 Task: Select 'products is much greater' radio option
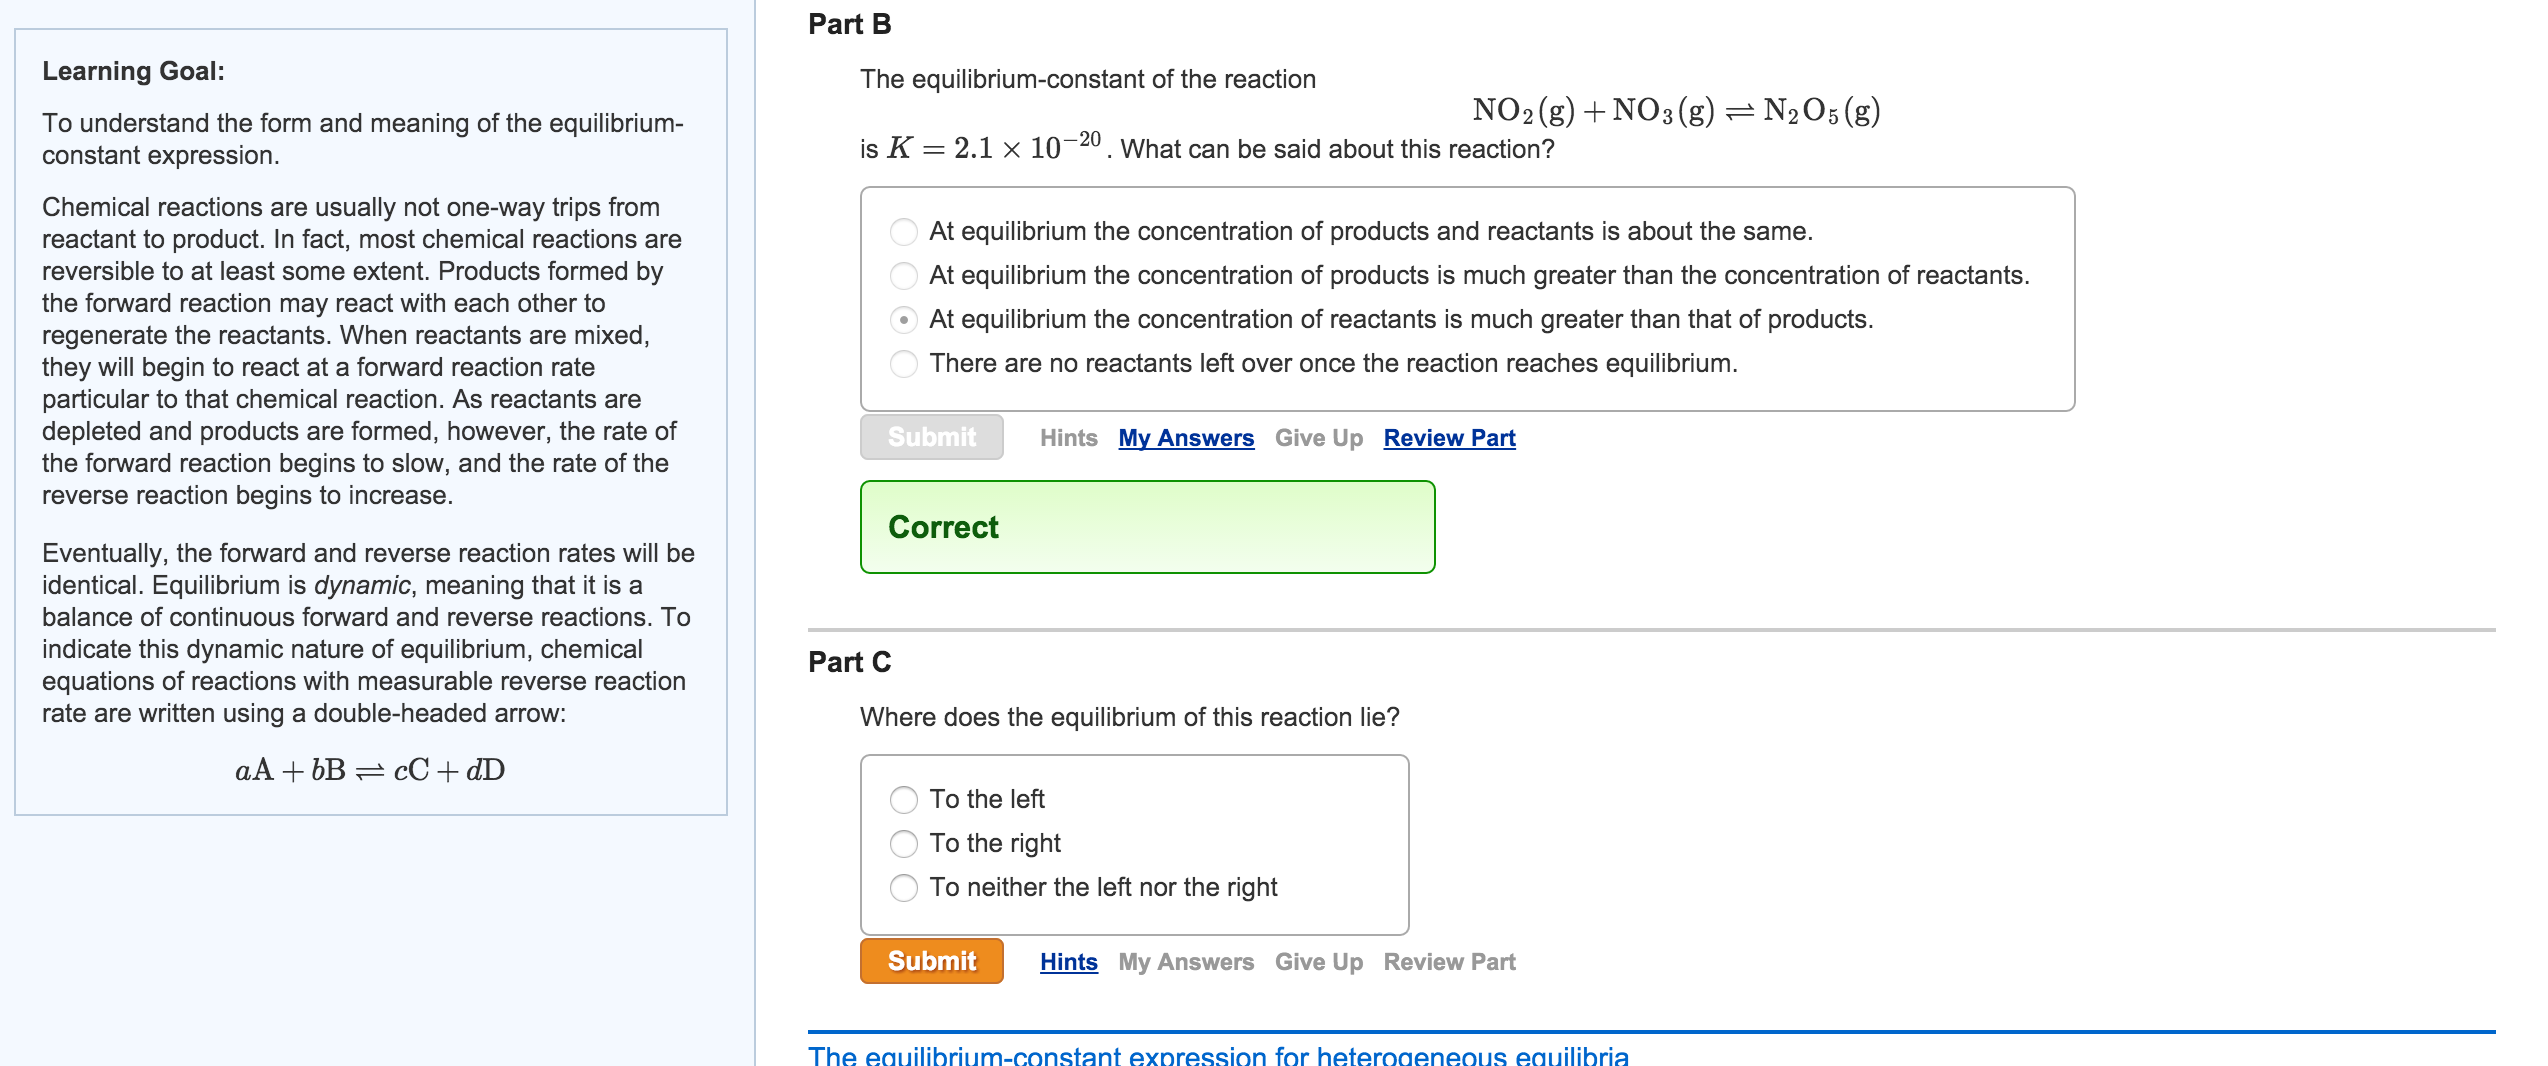click(x=903, y=276)
